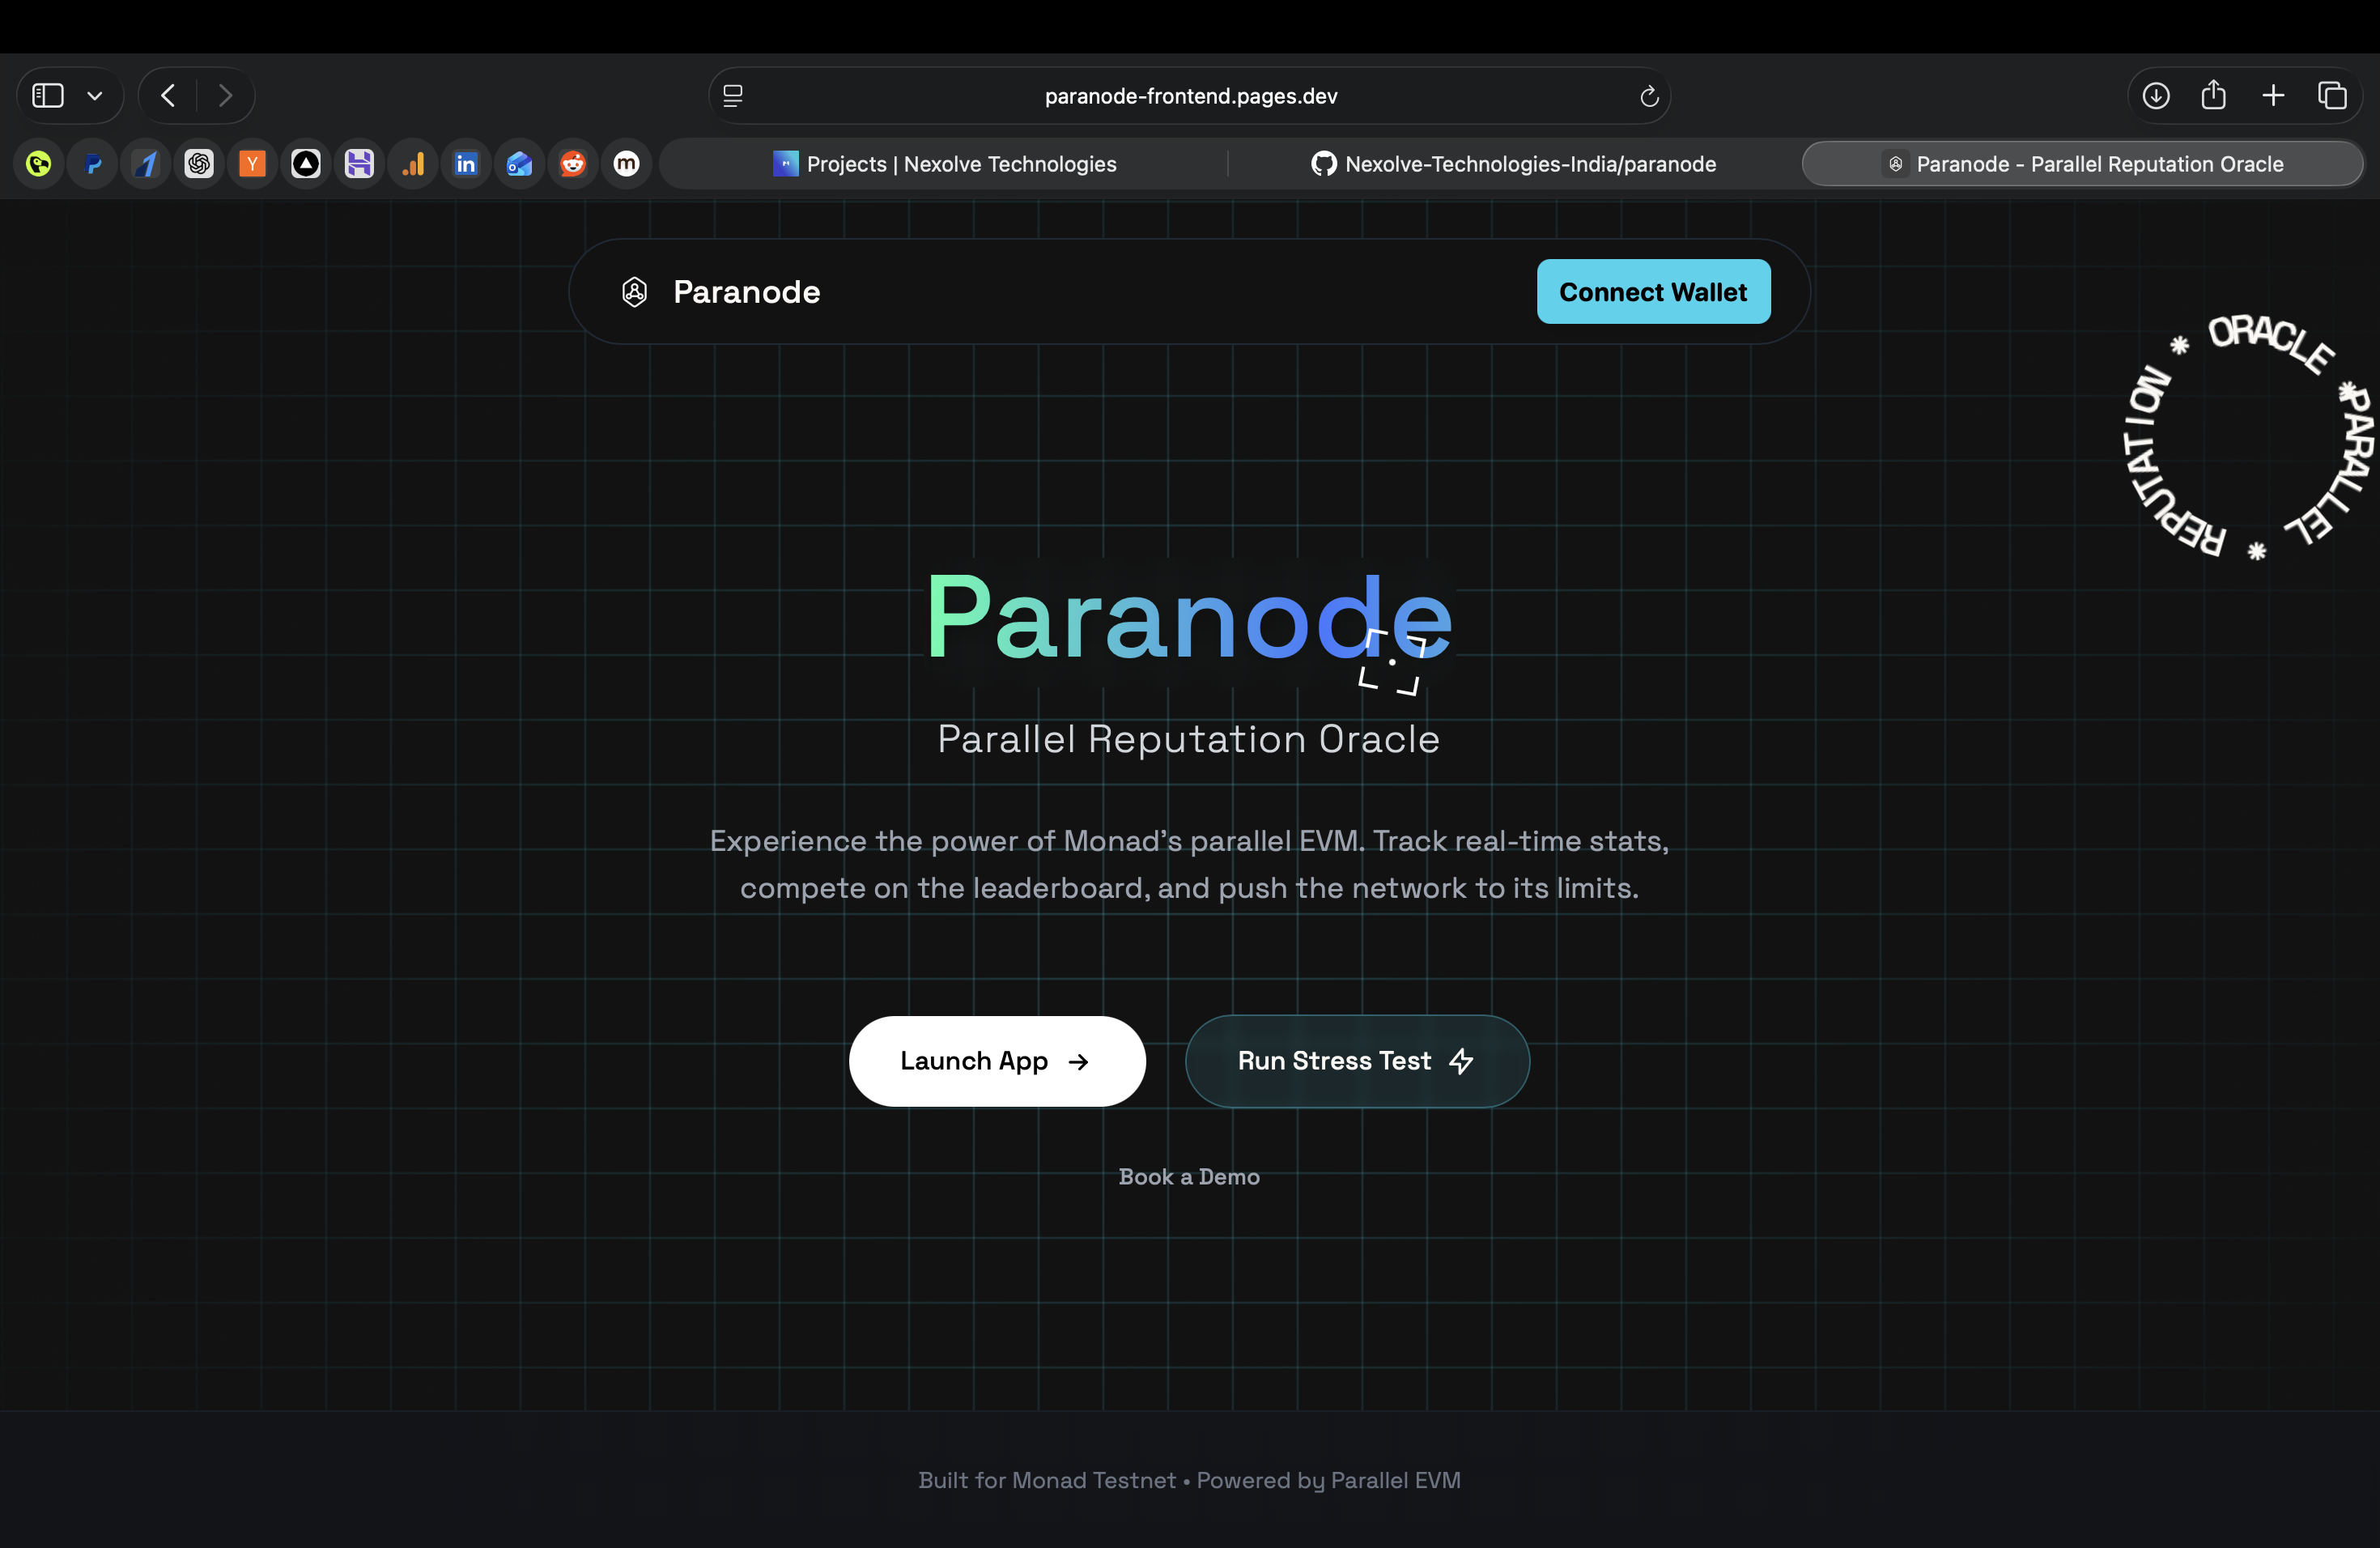Switch to the Nexolve-Technologies-India/paranode GitHub tab
This screenshot has width=2380, height=1548.
coord(1512,163)
